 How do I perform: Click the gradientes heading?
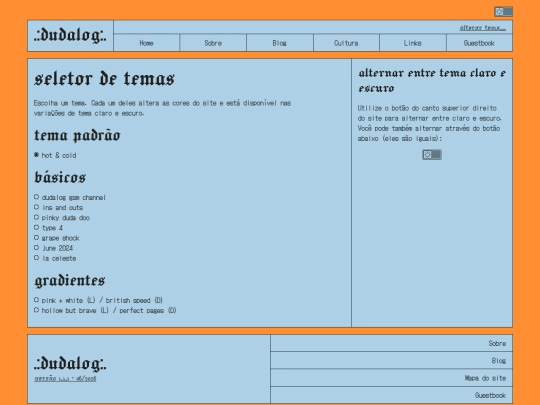point(70,281)
